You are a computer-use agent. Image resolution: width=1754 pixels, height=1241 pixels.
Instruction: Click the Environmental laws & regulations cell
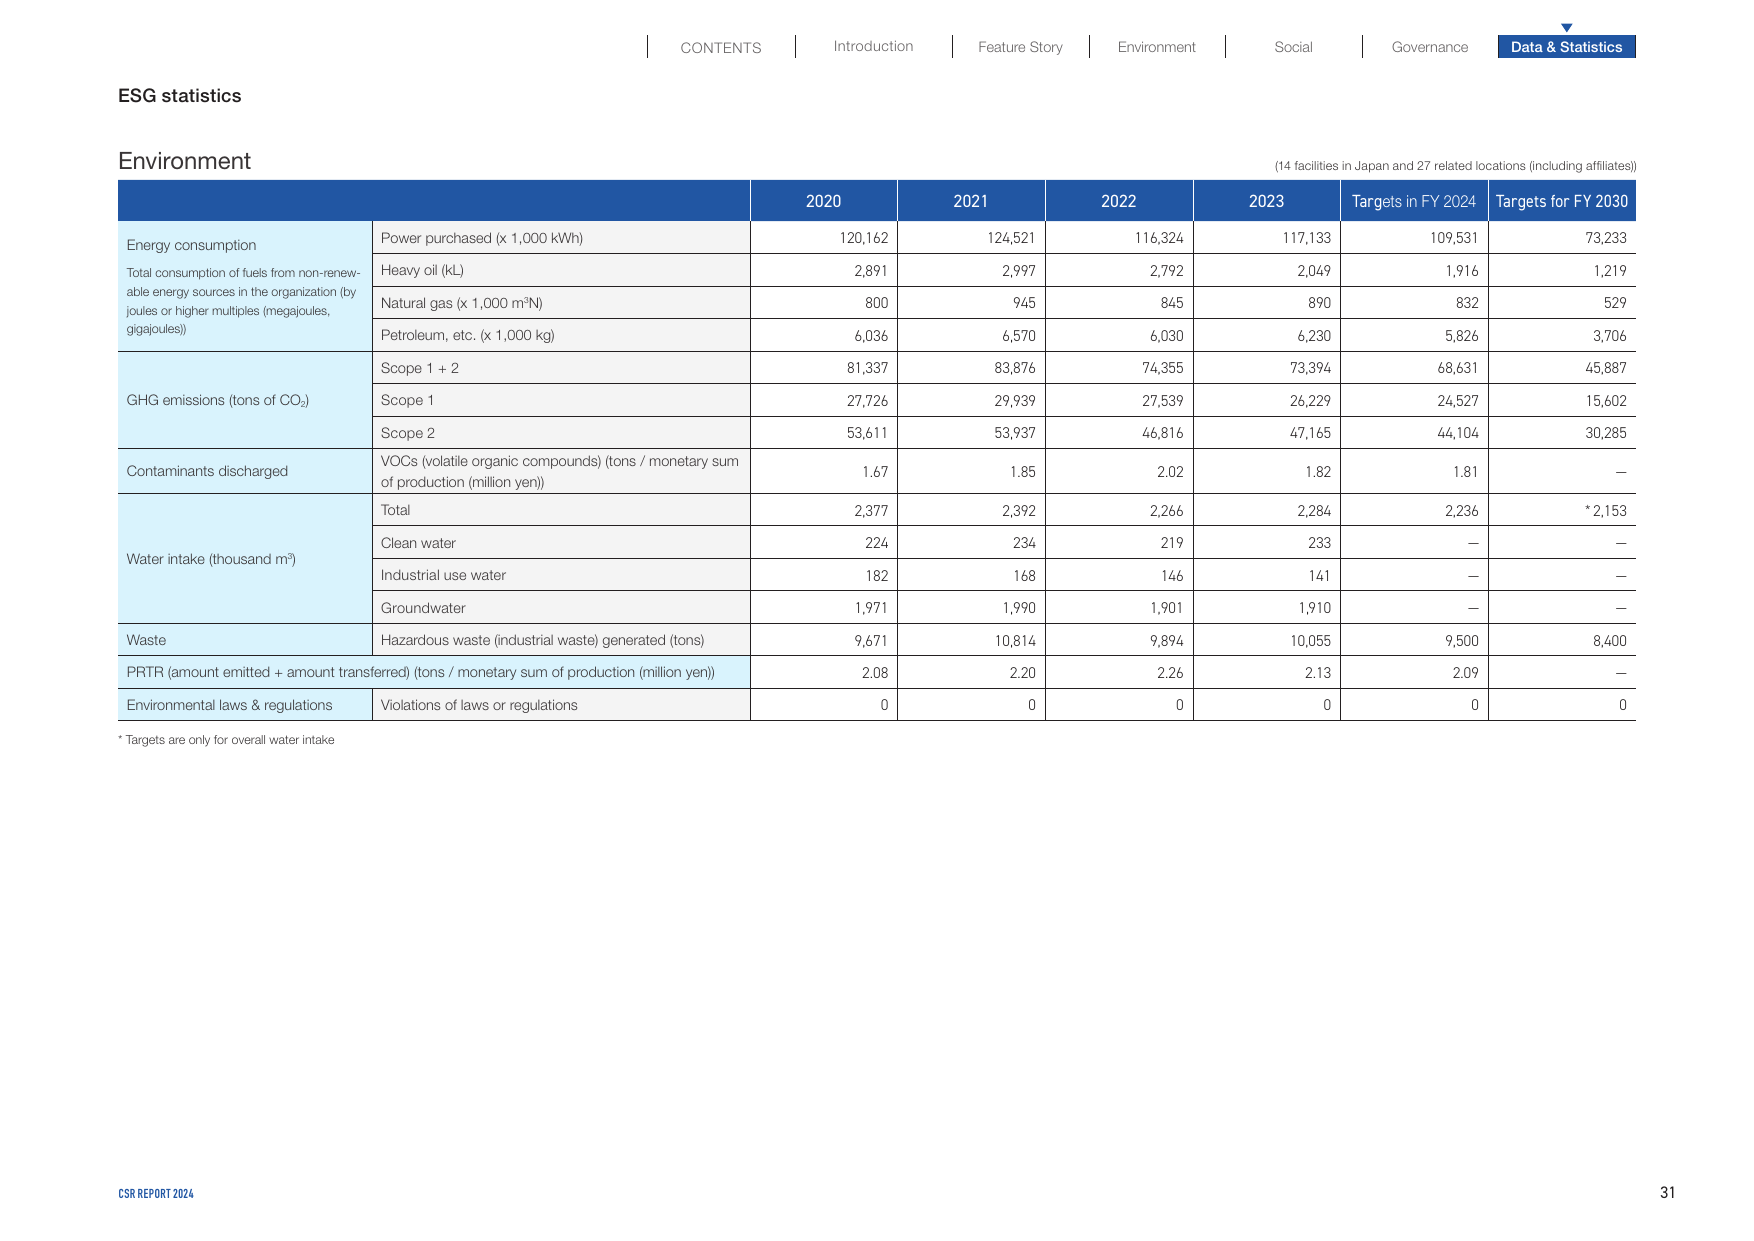[245, 705]
